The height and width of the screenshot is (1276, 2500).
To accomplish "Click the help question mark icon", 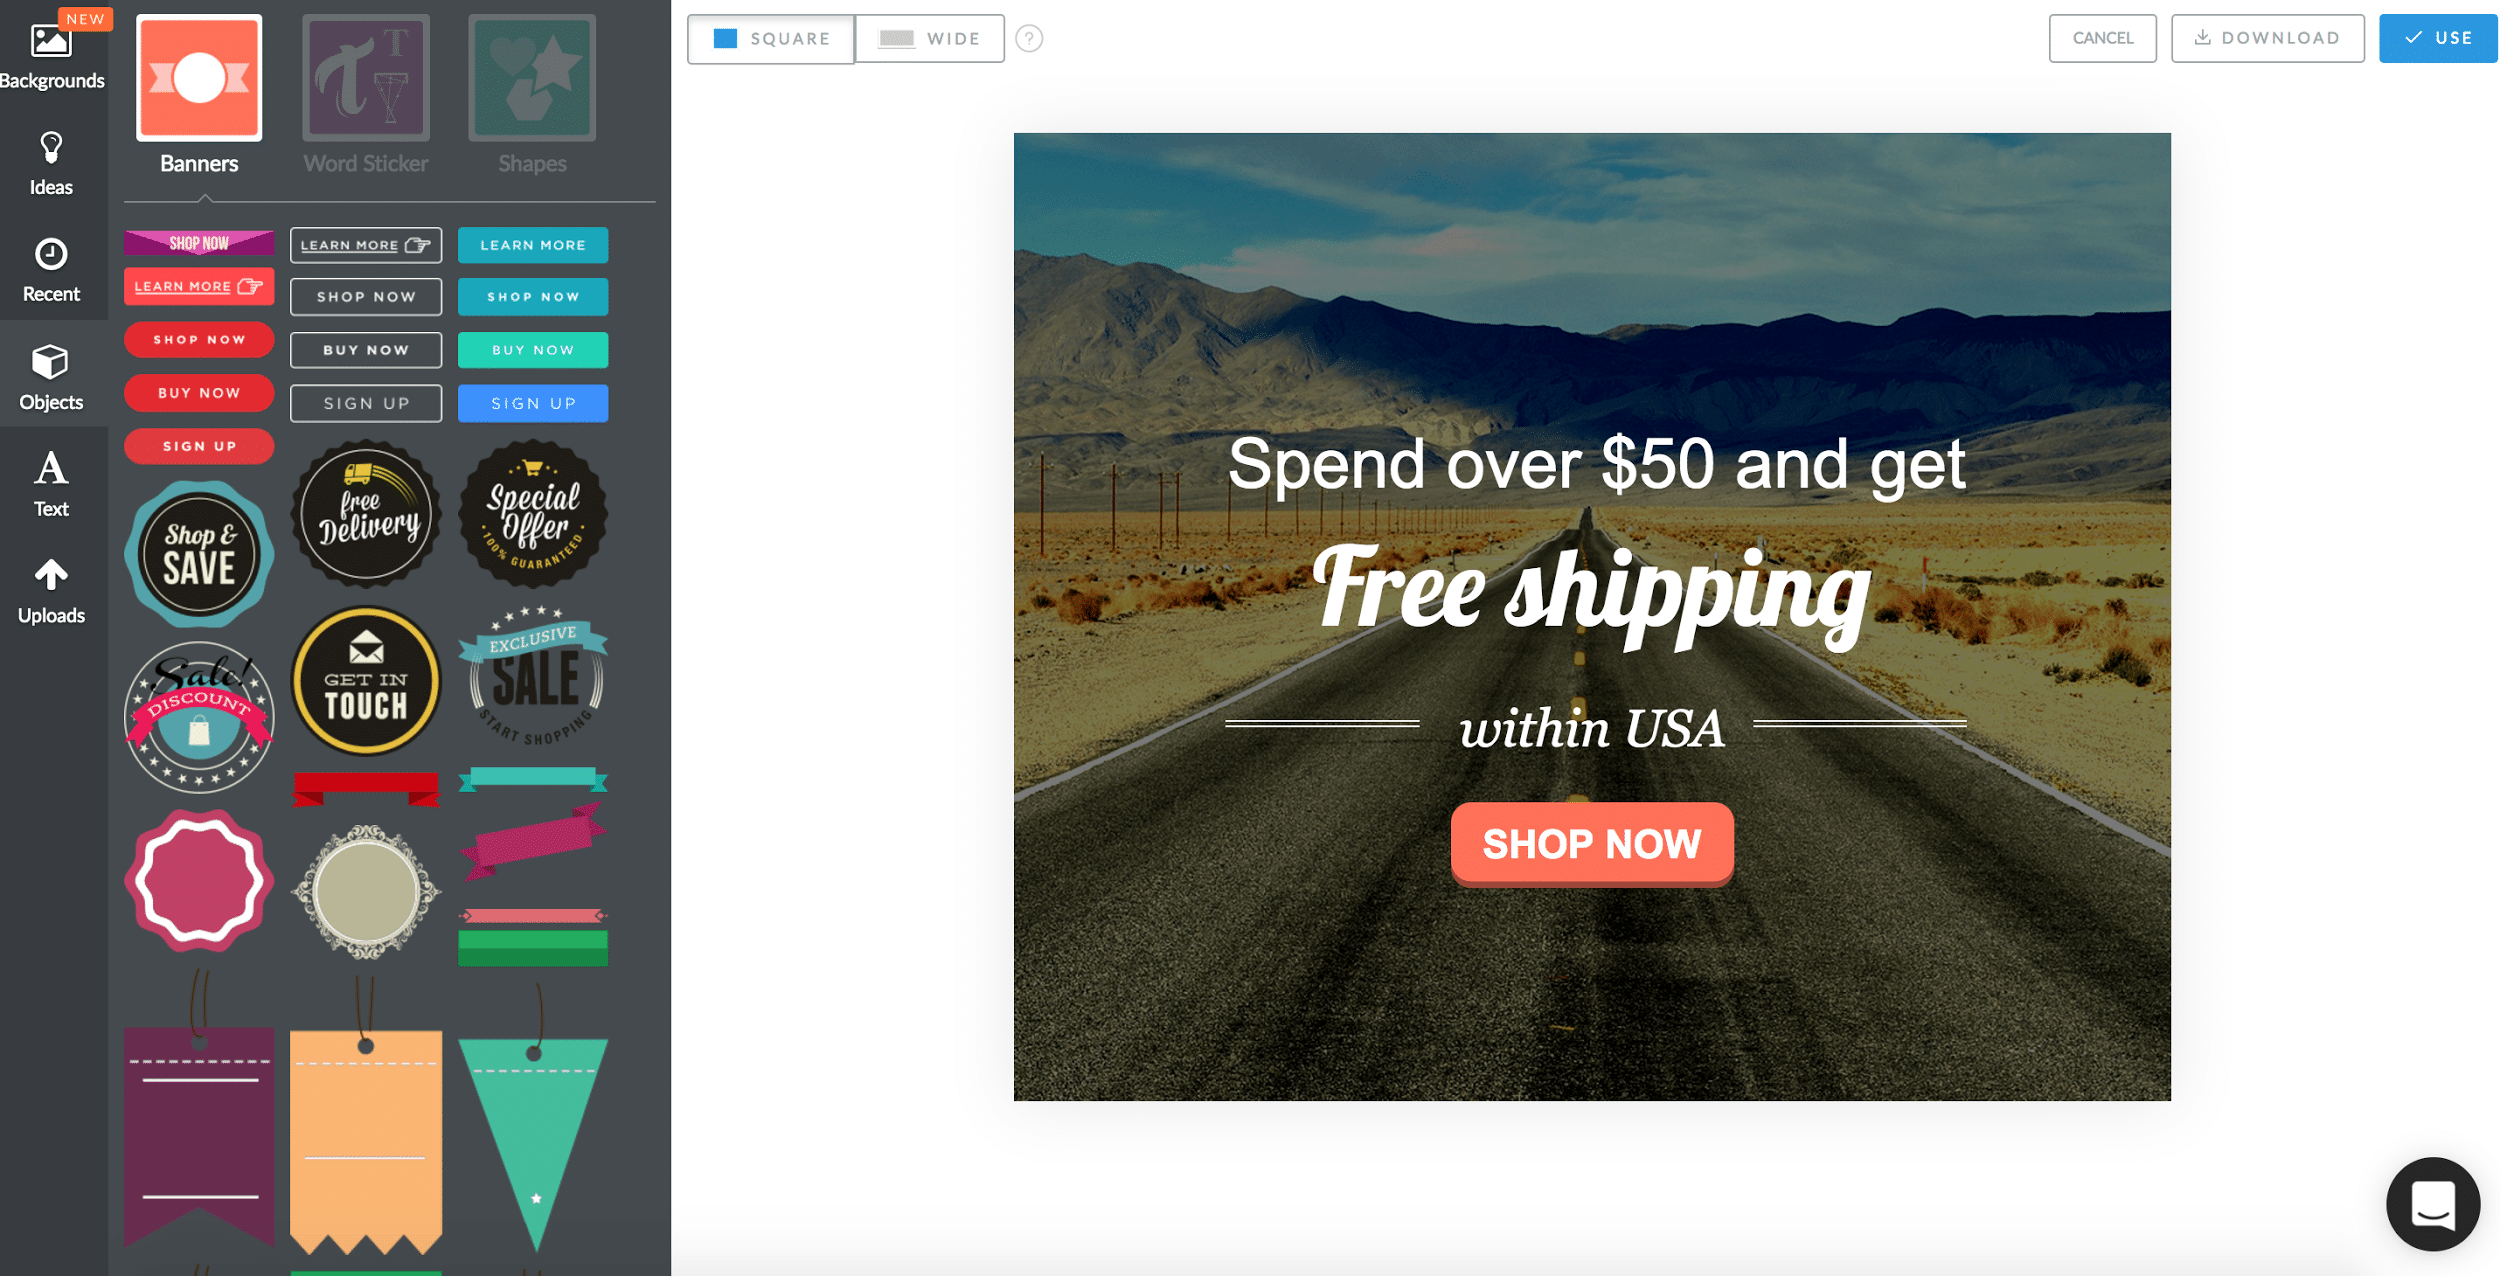I will click(1028, 37).
